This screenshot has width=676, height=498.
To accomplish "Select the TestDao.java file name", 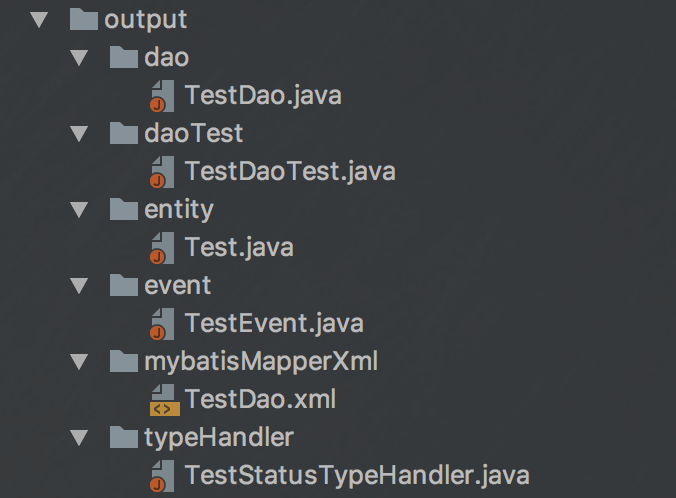I will coord(263,96).
